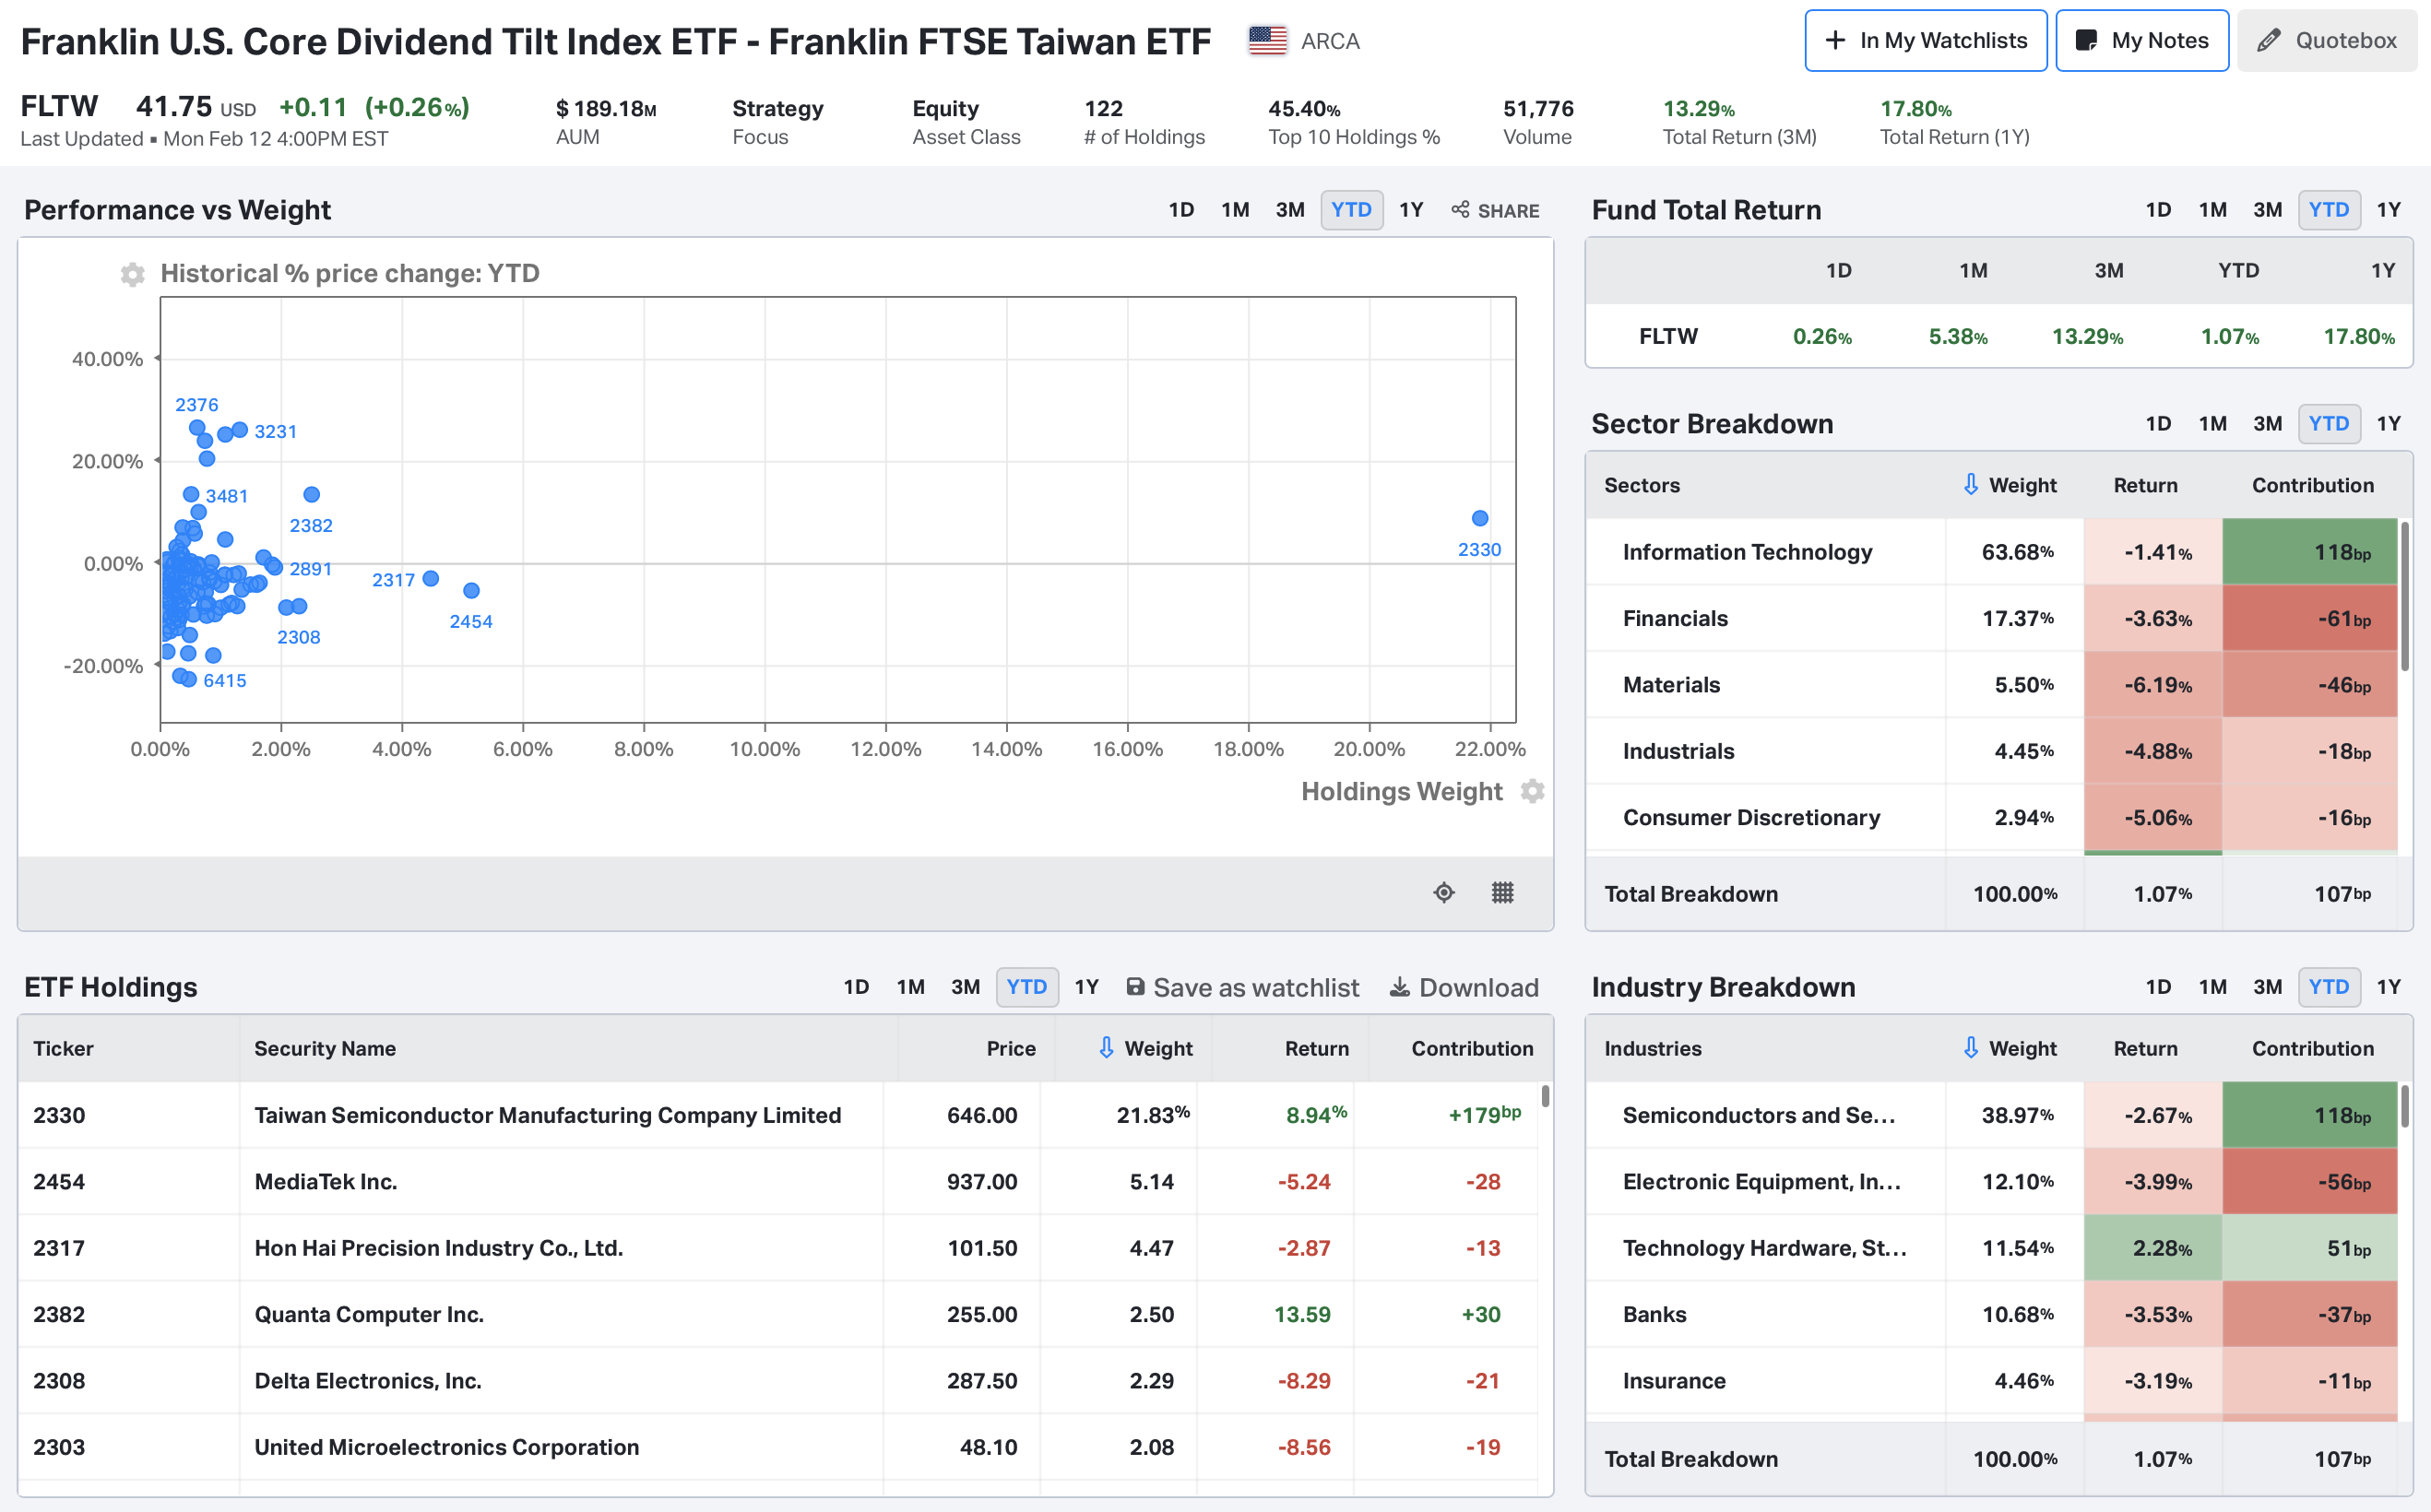Select Information Technology sector row
2431x1512 pixels.
pyautogui.click(x=1991, y=552)
